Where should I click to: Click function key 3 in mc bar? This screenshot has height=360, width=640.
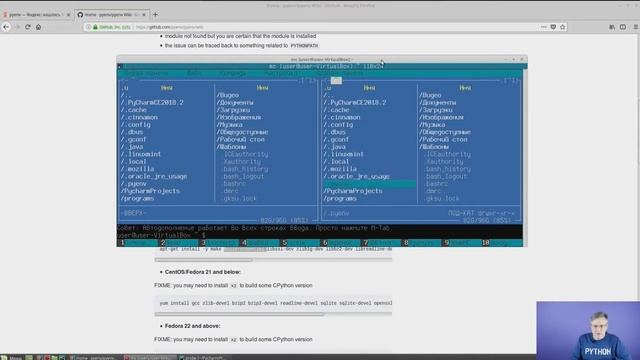218,243
